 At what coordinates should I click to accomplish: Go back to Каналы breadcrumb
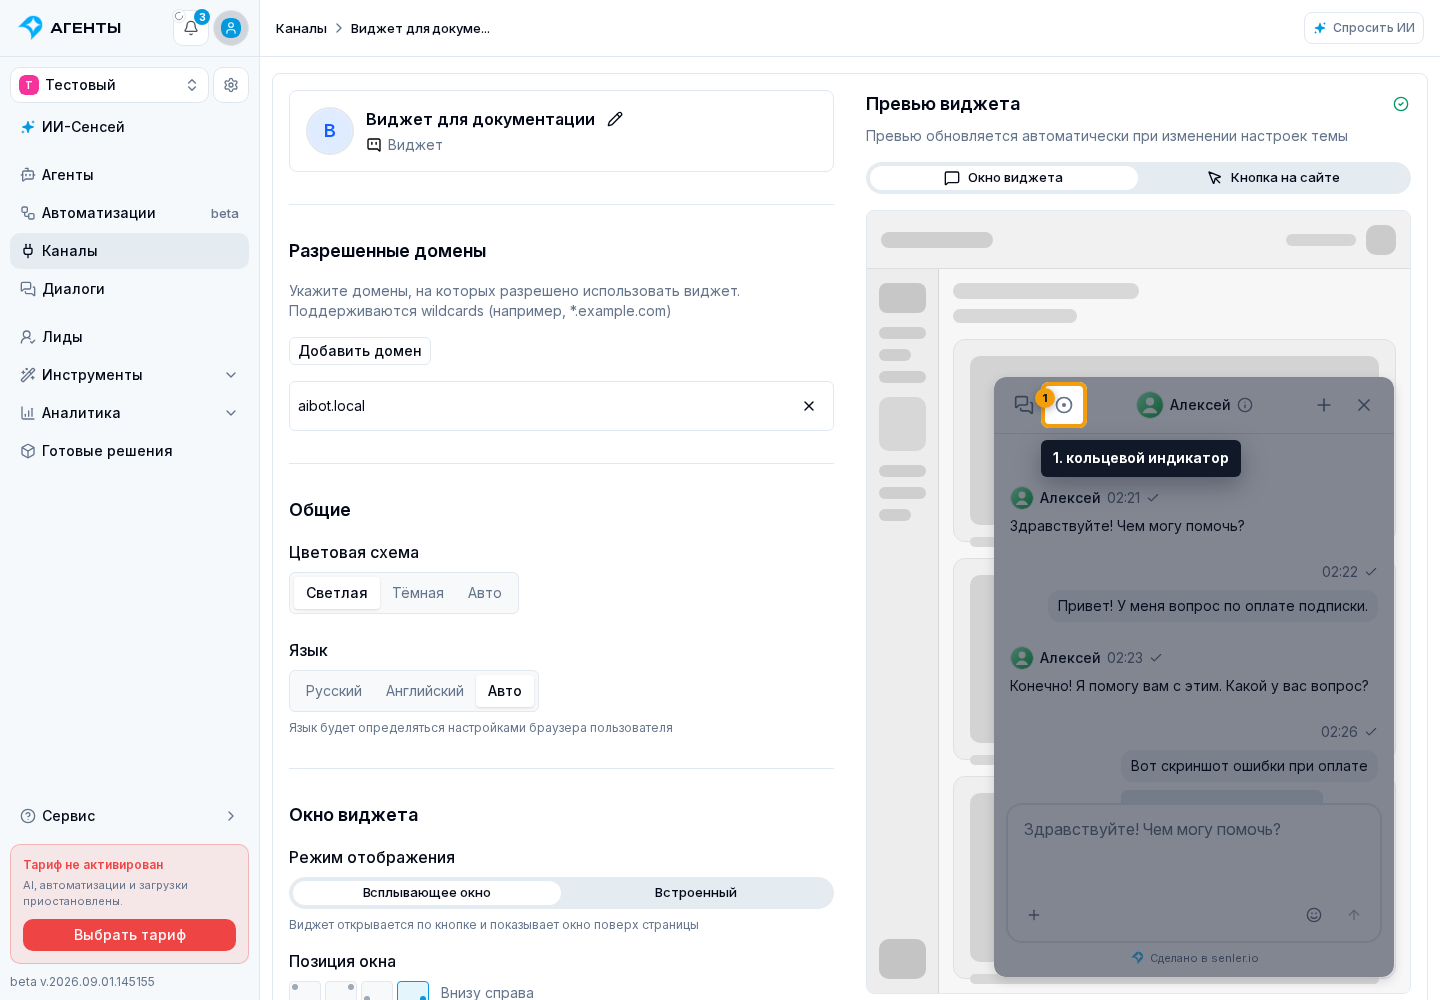[301, 28]
